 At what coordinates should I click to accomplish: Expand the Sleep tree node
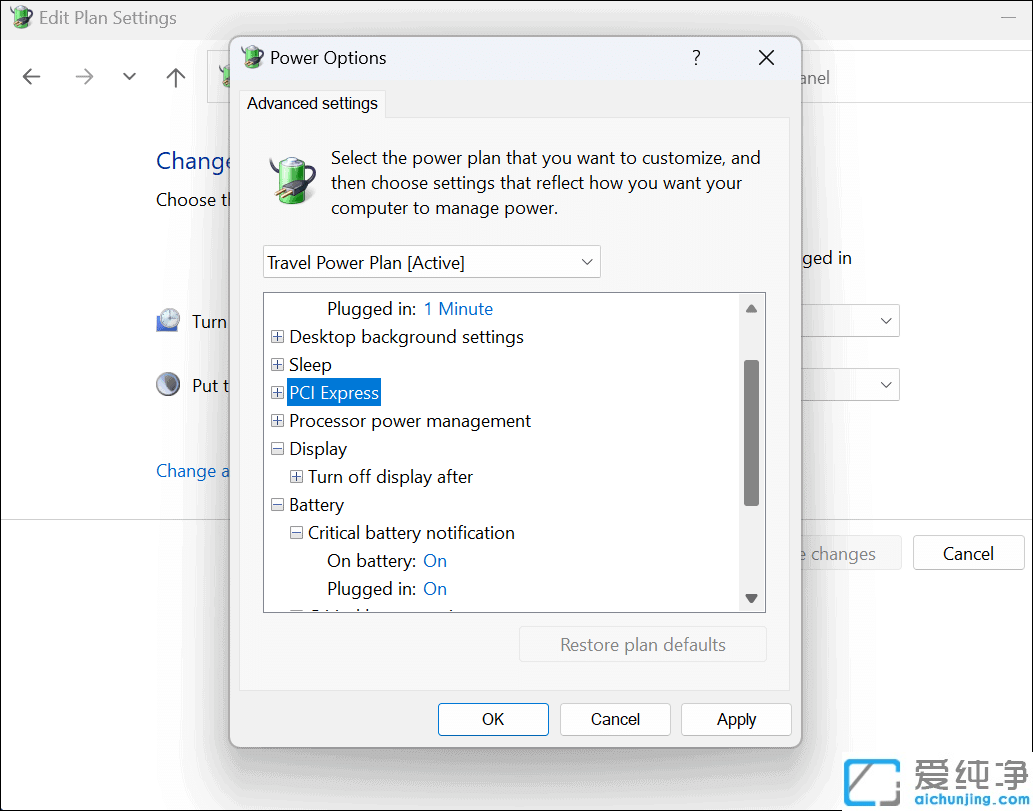click(x=277, y=365)
